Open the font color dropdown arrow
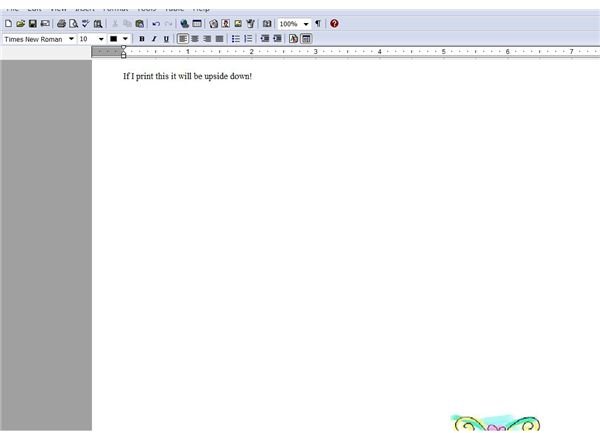This screenshot has height=433, width=600. point(125,39)
